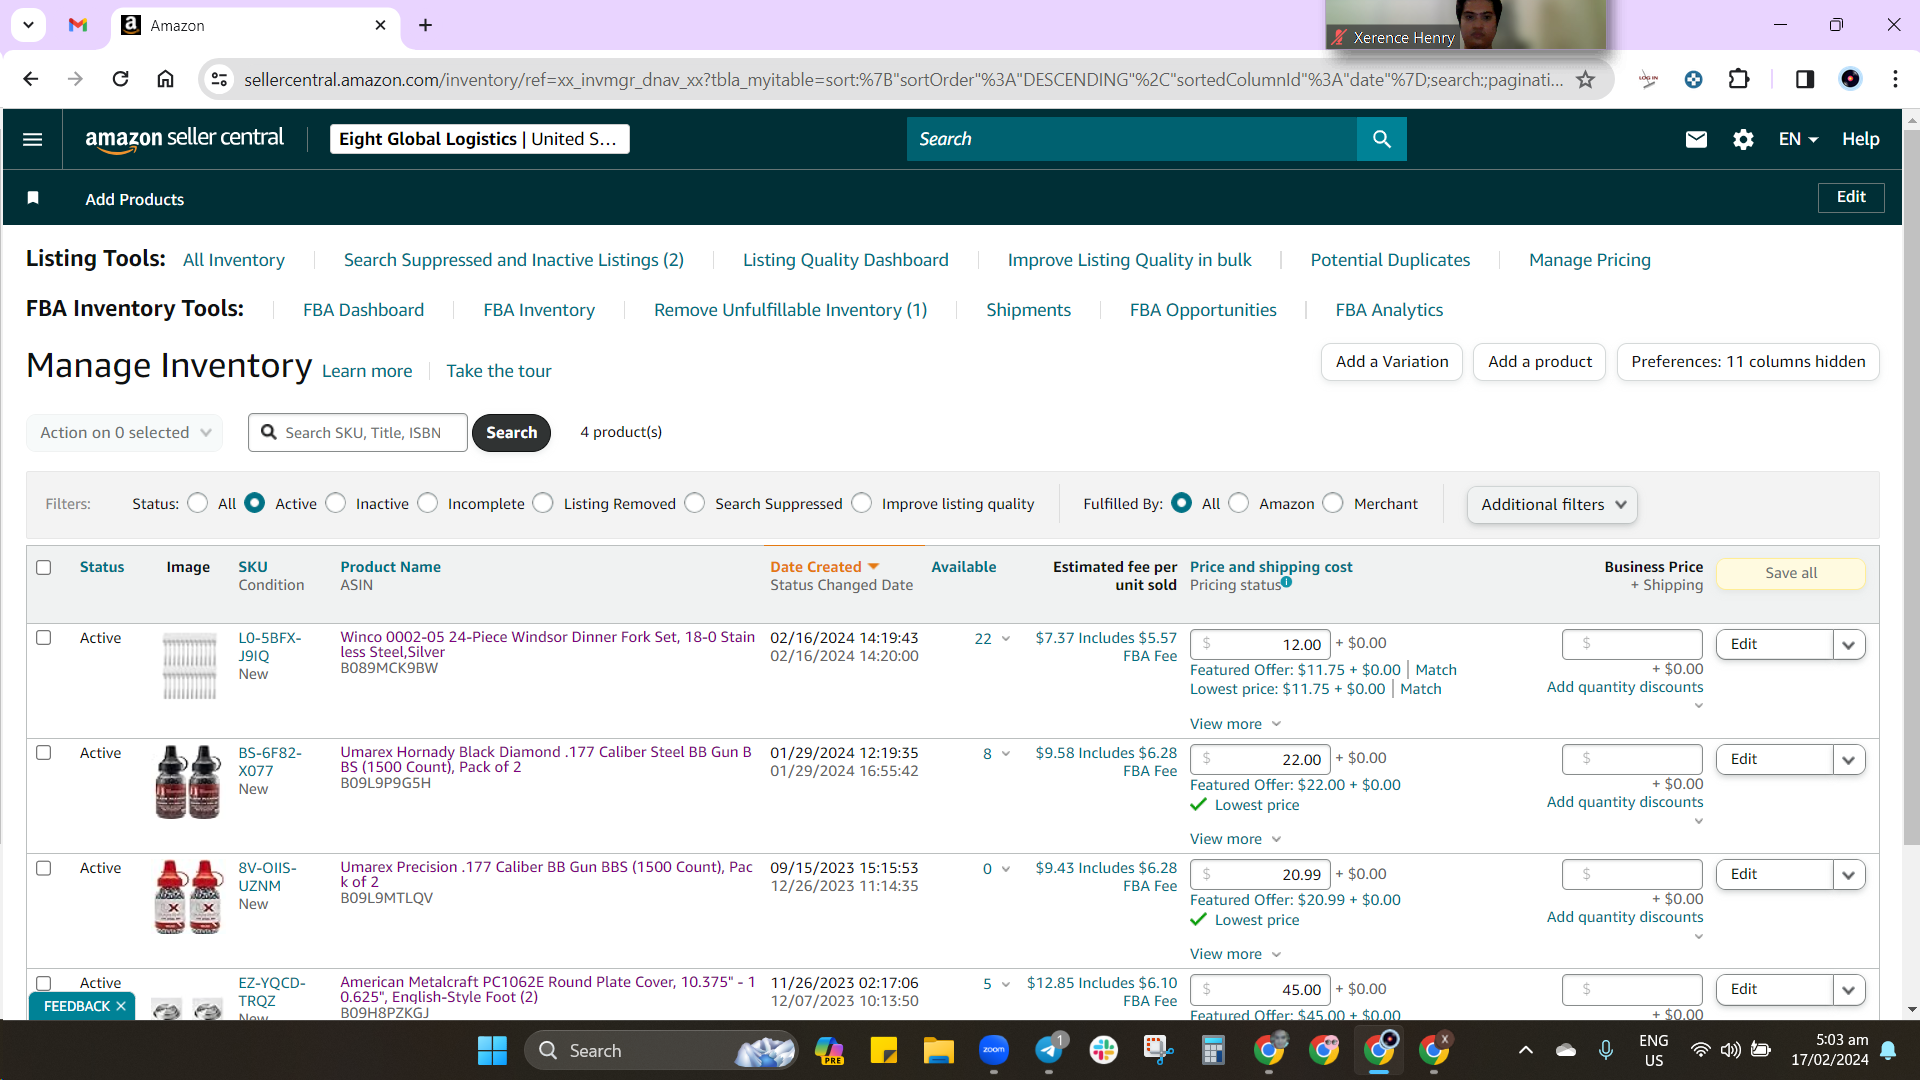Check the Umarex Hornady Black Diamond row checkbox
This screenshot has width=1920, height=1080.
tap(44, 752)
